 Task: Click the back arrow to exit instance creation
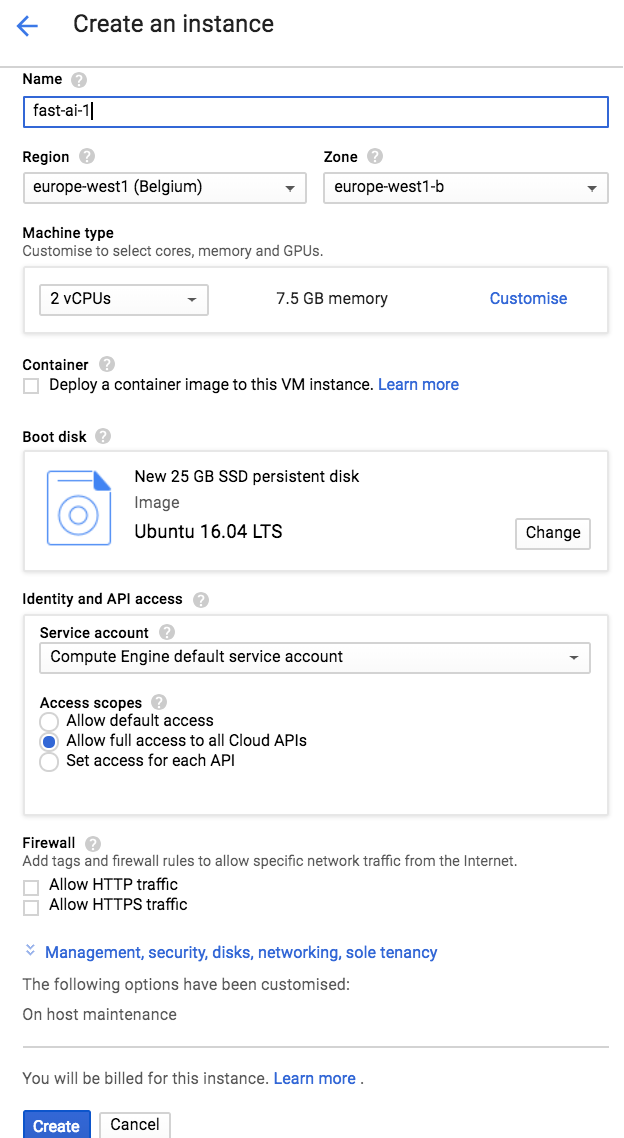[x=26, y=24]
